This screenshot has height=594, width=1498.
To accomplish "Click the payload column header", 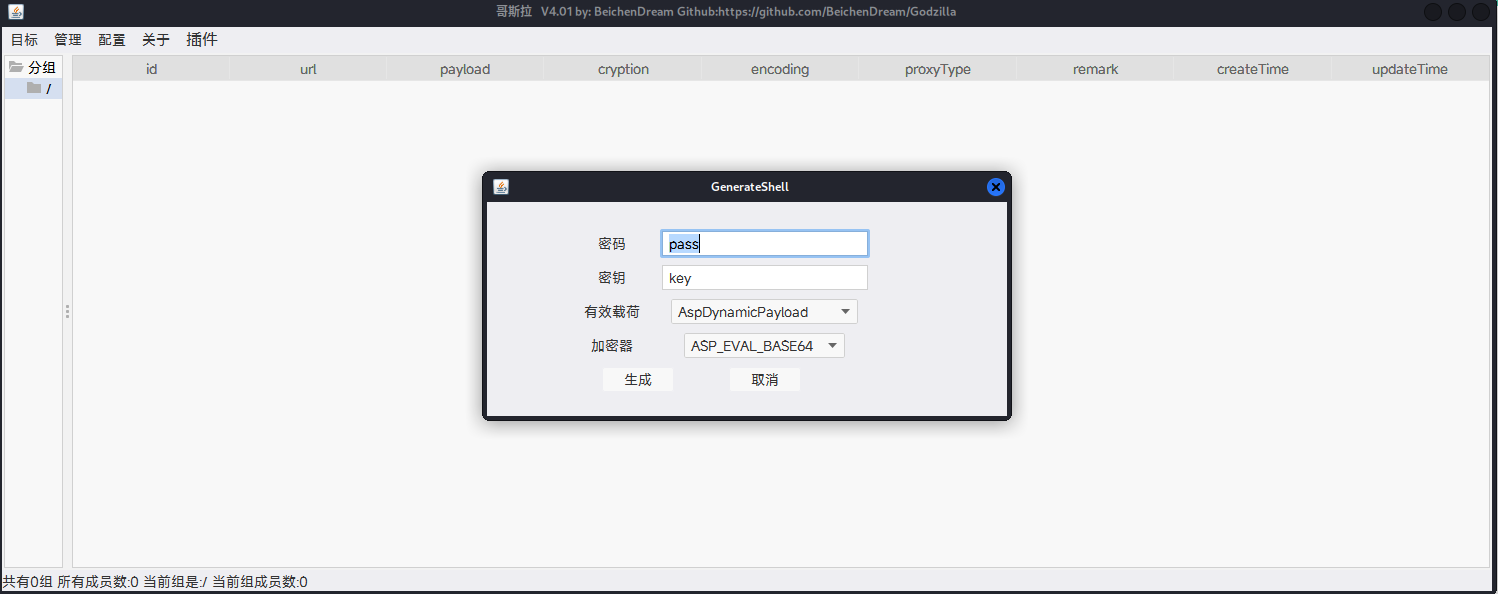I will pos(465,69).
